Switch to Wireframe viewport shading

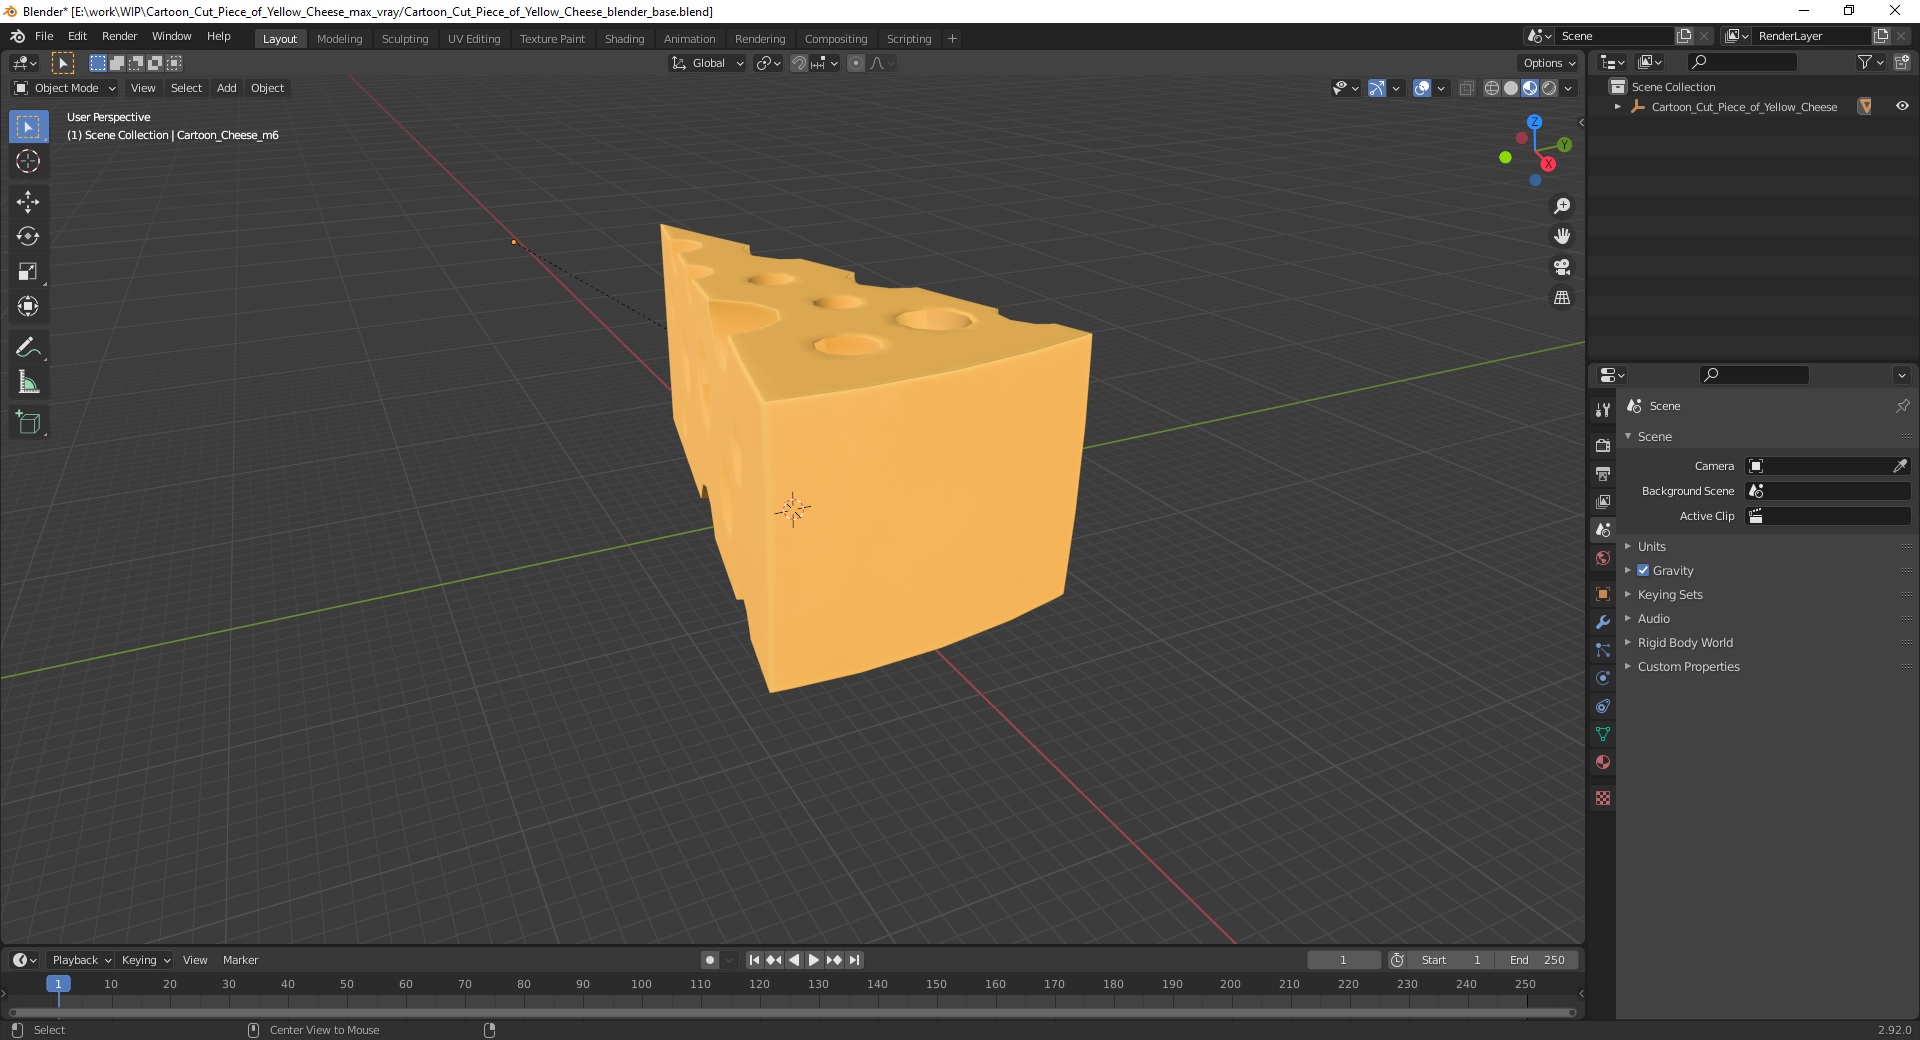1492,88
